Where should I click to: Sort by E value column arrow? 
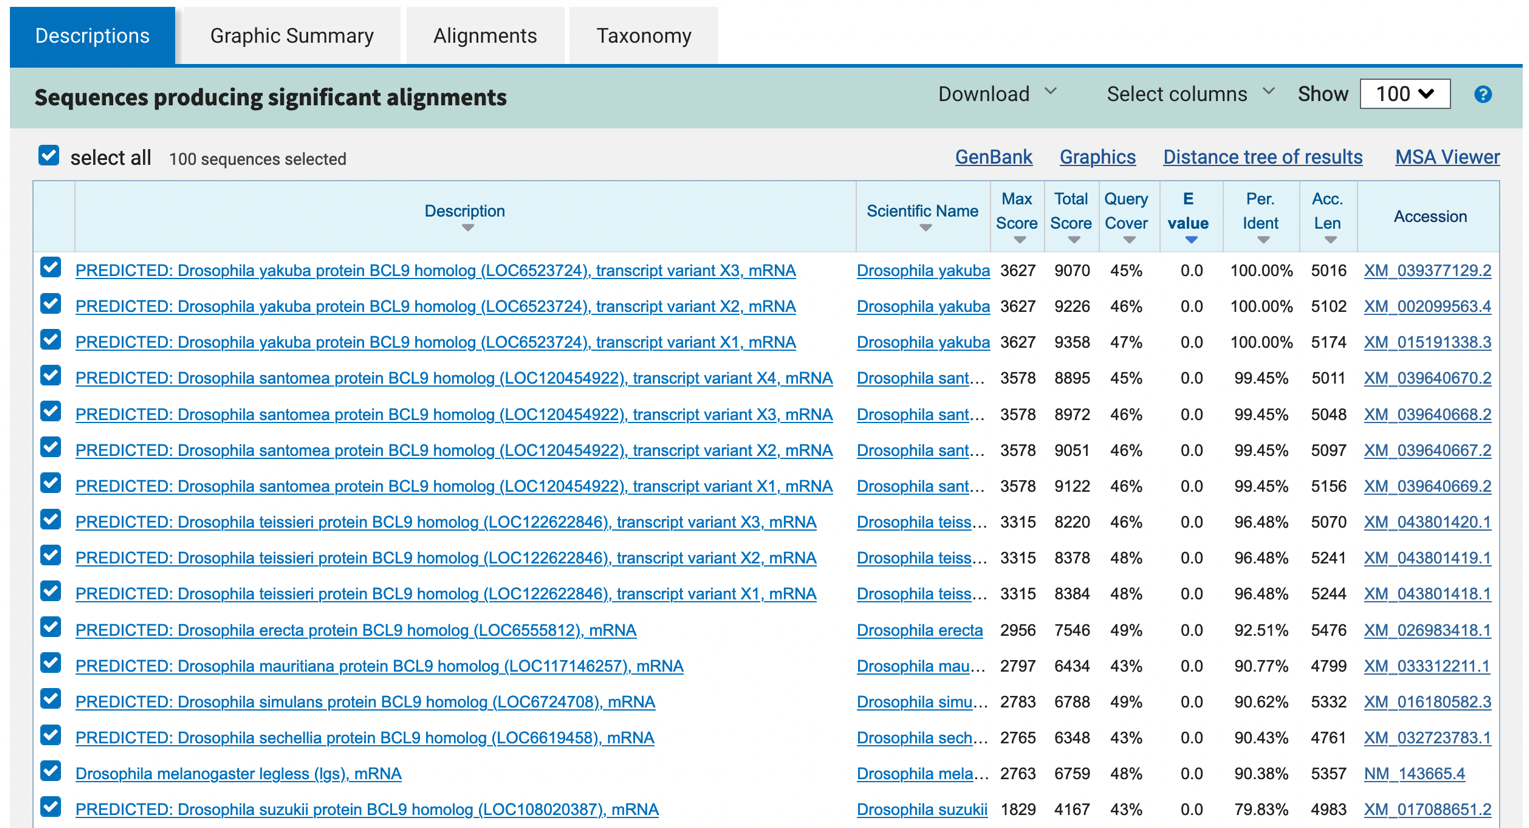point(1190,241)
